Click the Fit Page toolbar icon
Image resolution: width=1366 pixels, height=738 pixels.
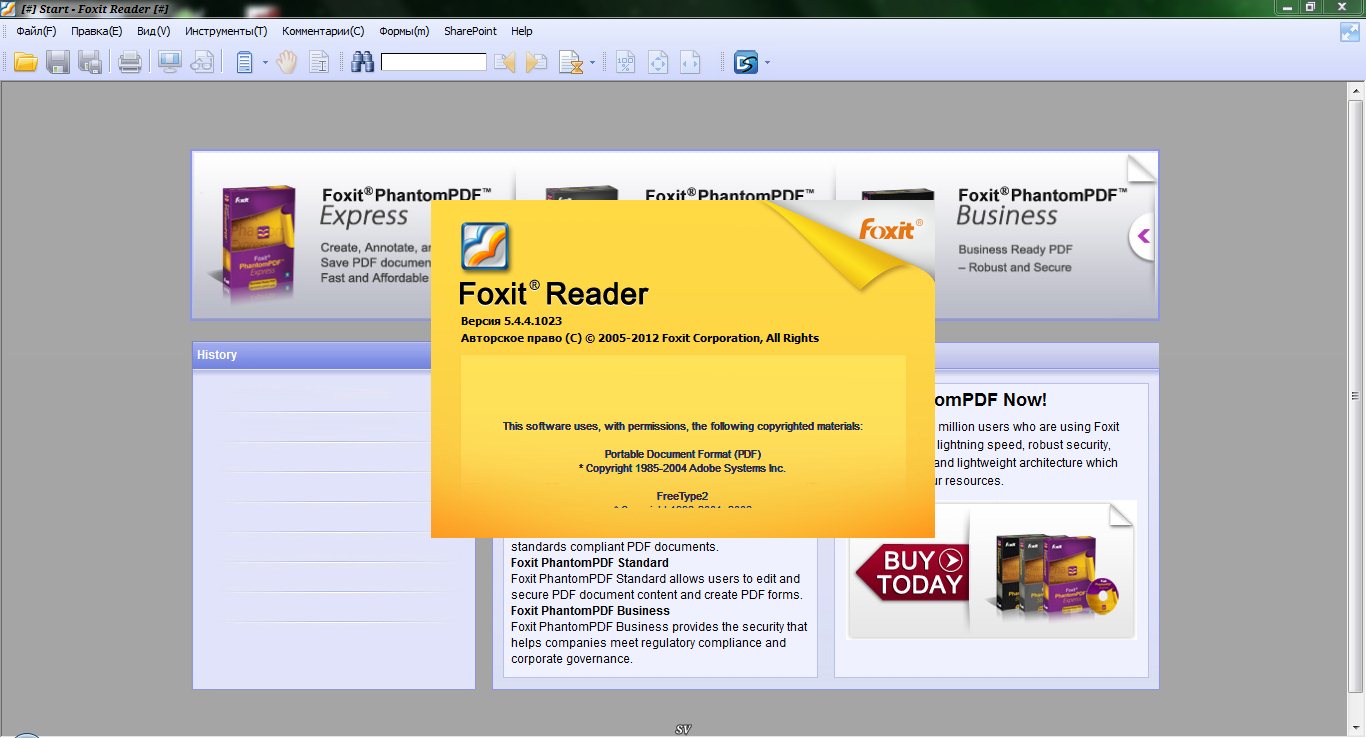657,63
